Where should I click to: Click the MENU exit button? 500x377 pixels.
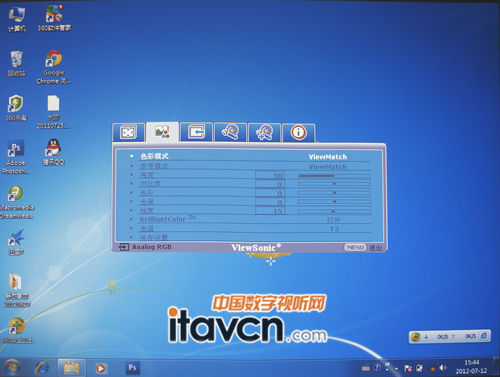[x=355, y=247]
